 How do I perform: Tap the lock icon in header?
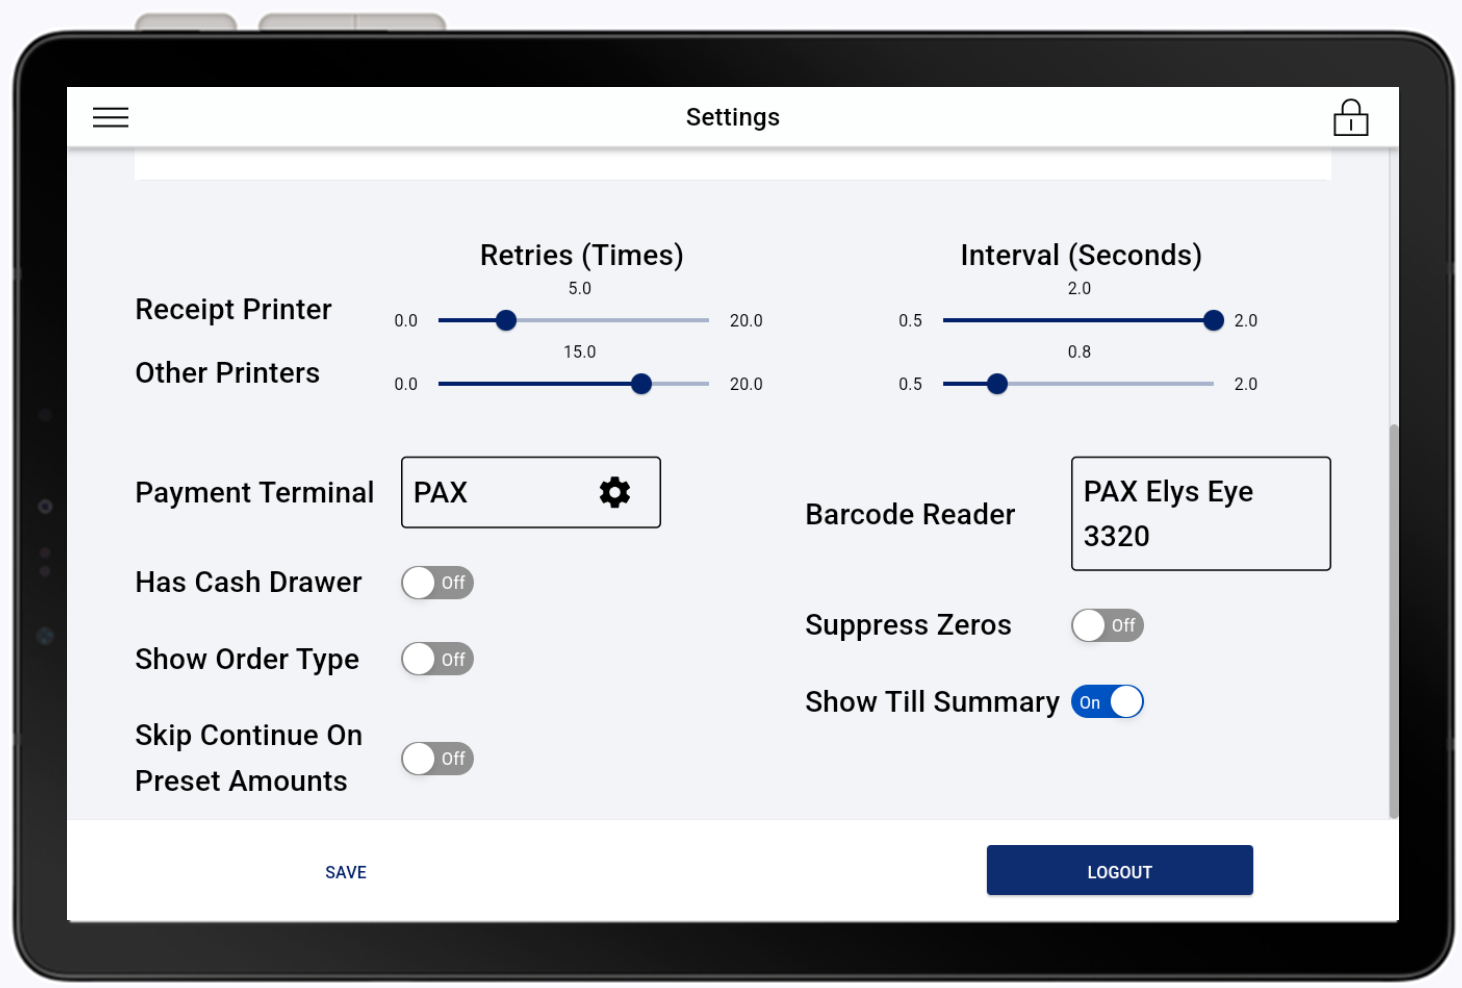coord(1350,117)
